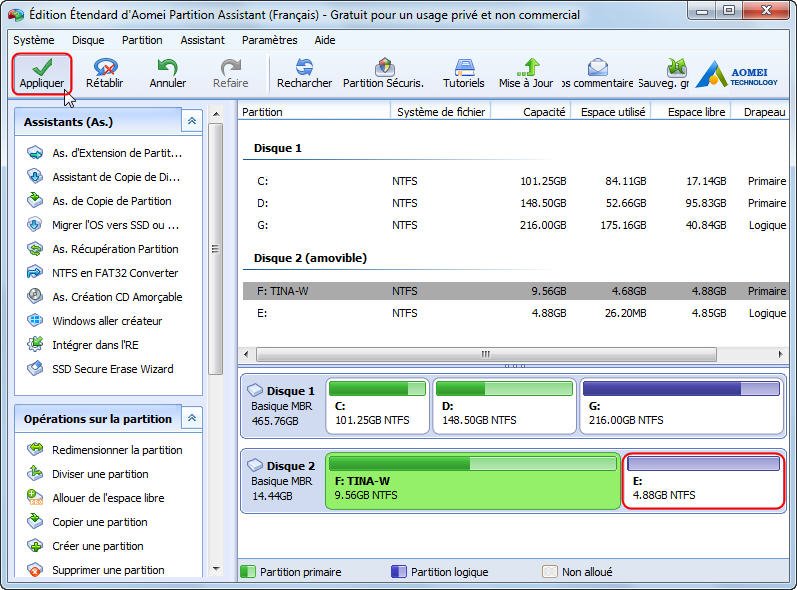Reload disks with Recharcher icon
797x590 pixels.
coord(304,74)
